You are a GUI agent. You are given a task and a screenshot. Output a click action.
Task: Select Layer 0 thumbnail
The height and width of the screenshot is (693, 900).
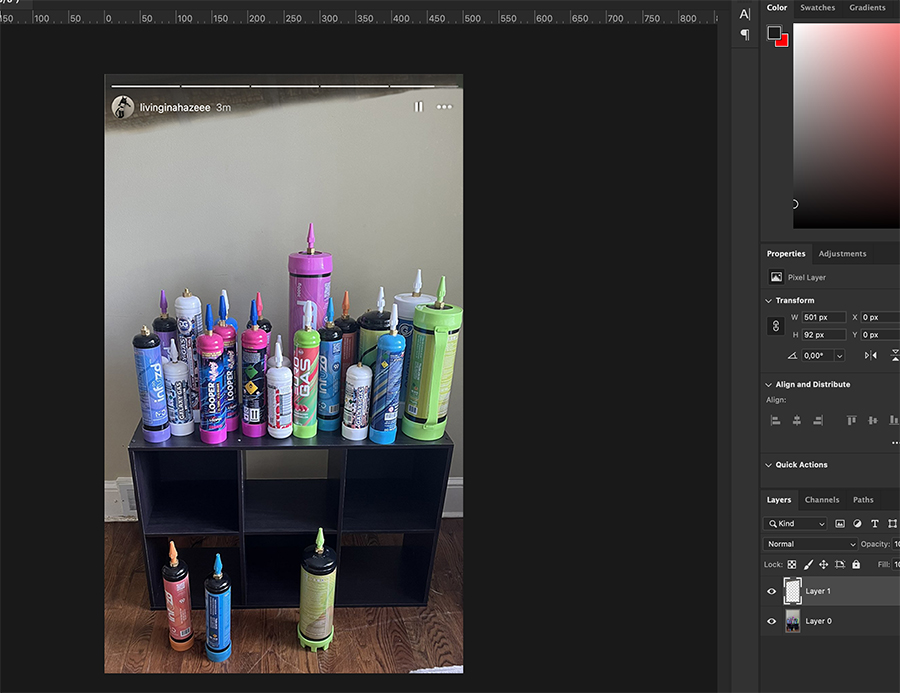coord(793,621)
